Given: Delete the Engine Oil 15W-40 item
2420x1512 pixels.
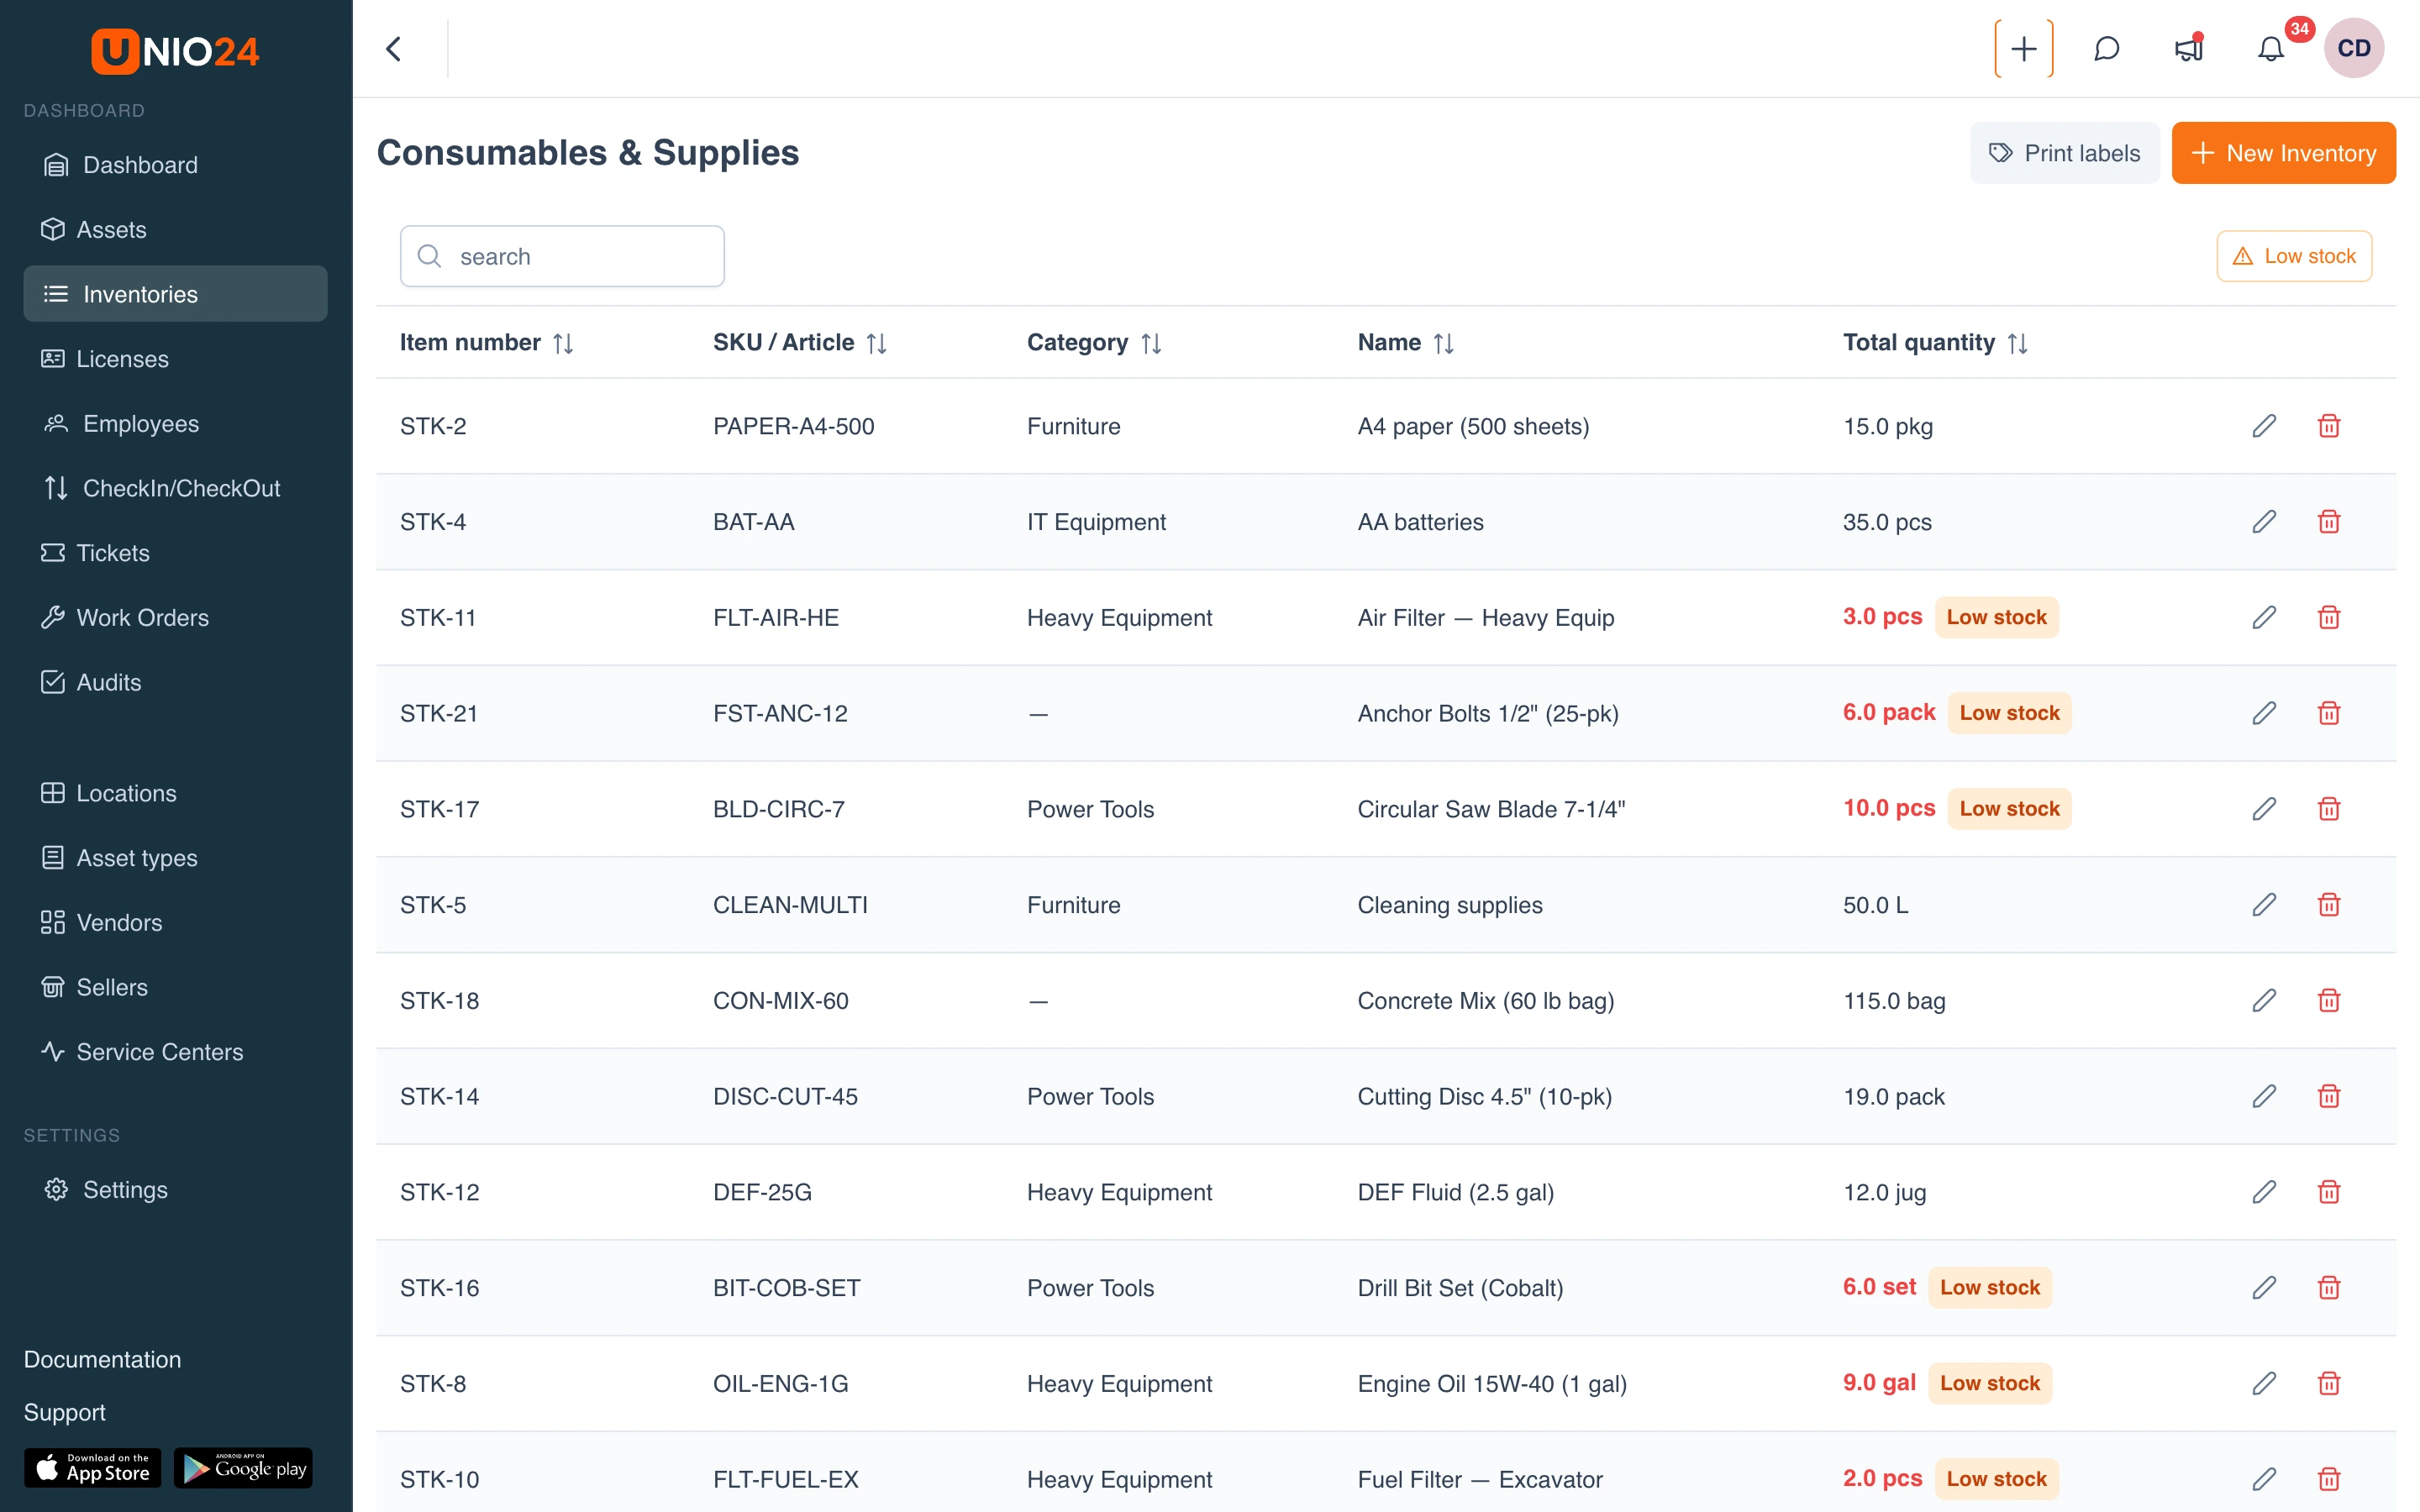Looking at the screenshot, I should pyautogui.click(x=2329, y=1384).
